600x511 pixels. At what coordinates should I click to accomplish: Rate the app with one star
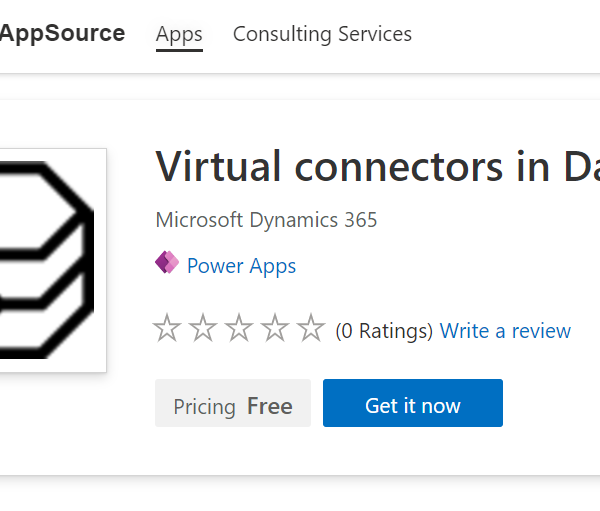[x=167, y=328]
